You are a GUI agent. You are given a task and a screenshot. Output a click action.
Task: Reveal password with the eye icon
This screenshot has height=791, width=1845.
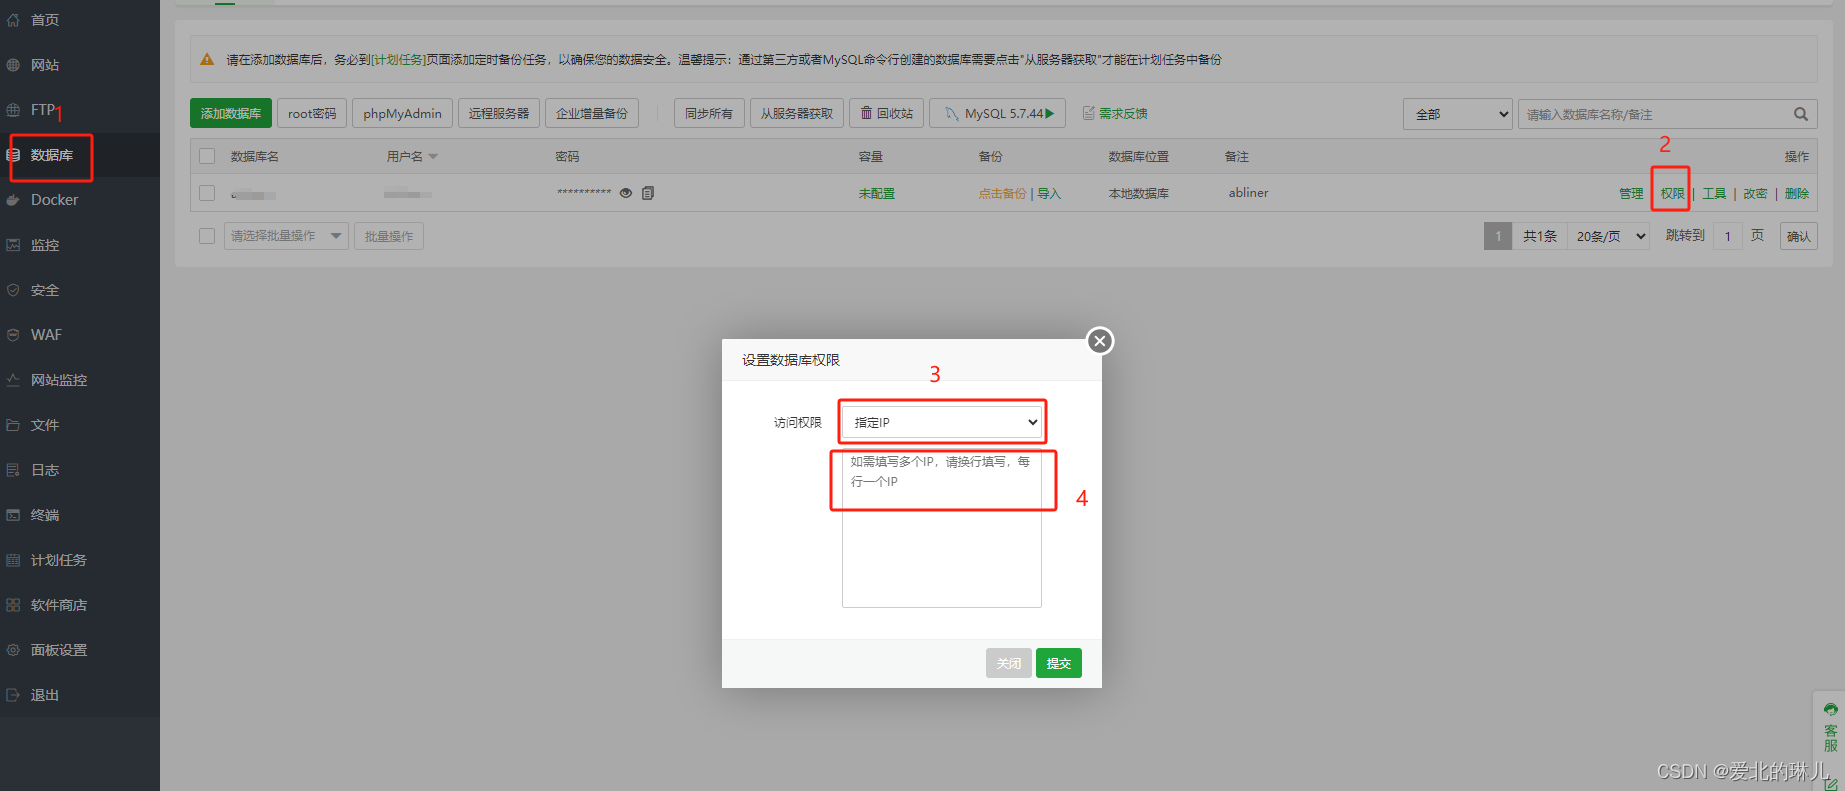pyautogui.click(x=626, y=193)
